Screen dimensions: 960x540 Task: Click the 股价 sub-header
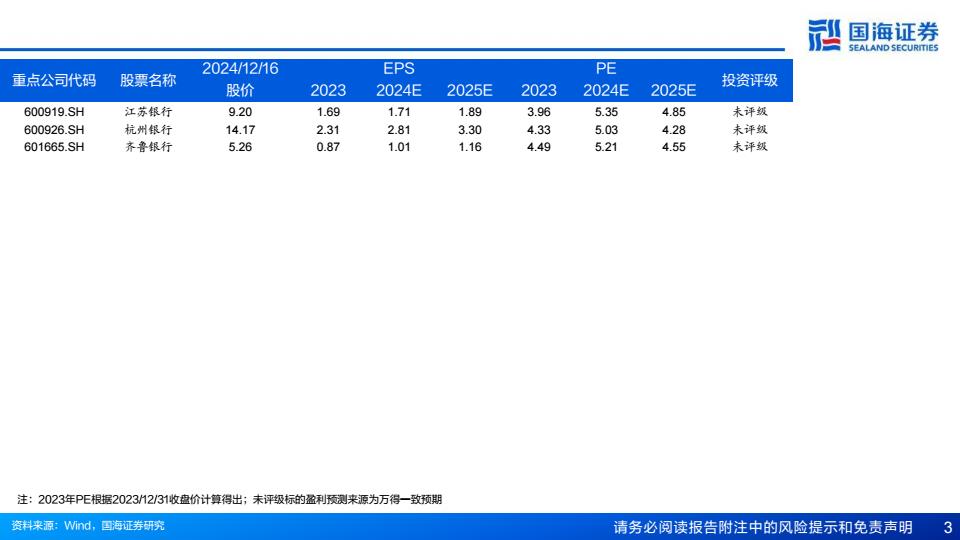coord(240,91)
